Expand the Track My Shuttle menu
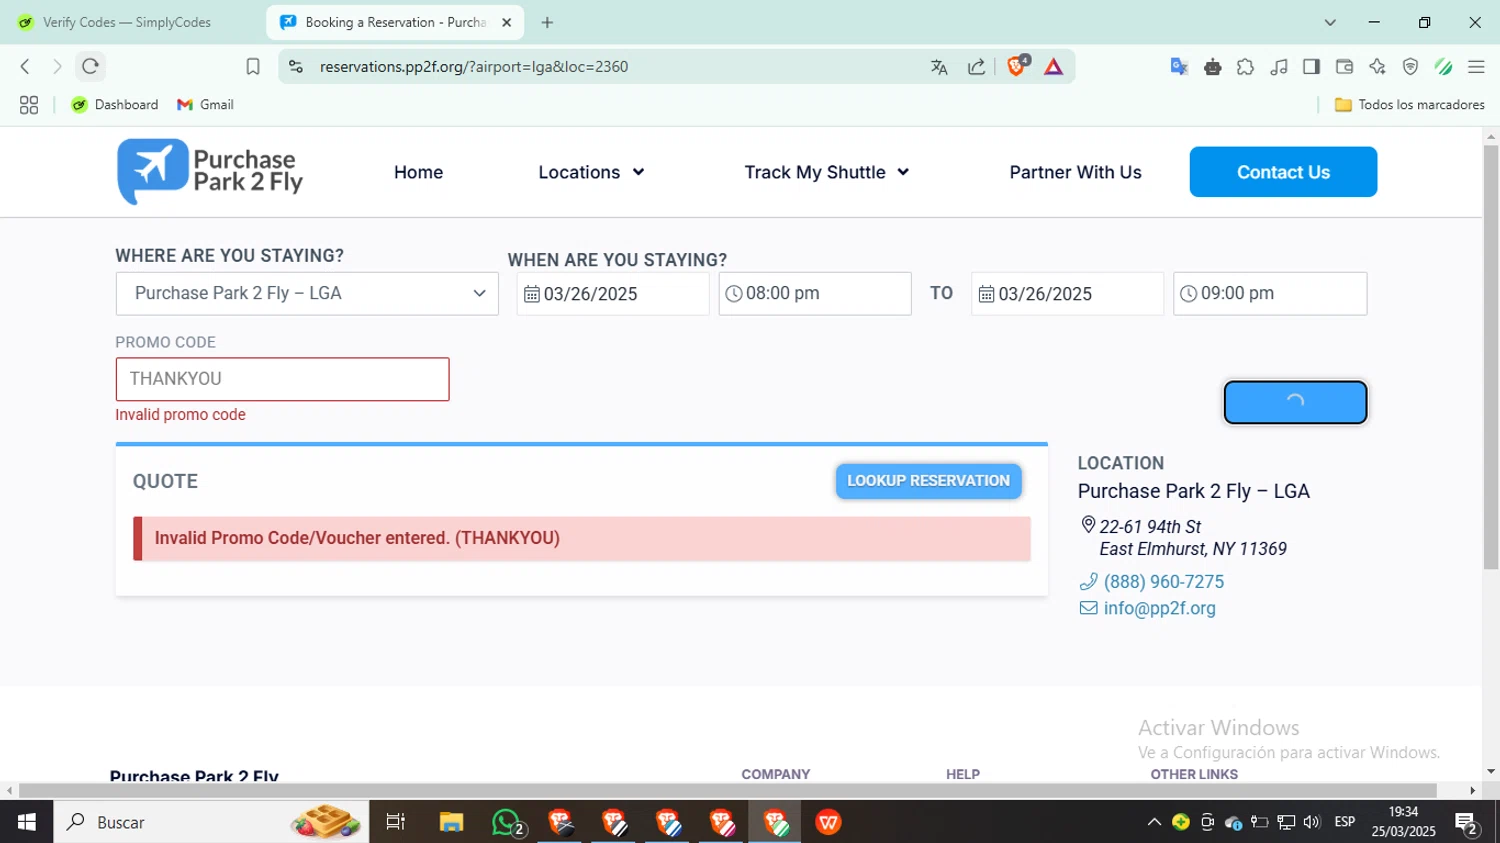 (x=827, y=172)
